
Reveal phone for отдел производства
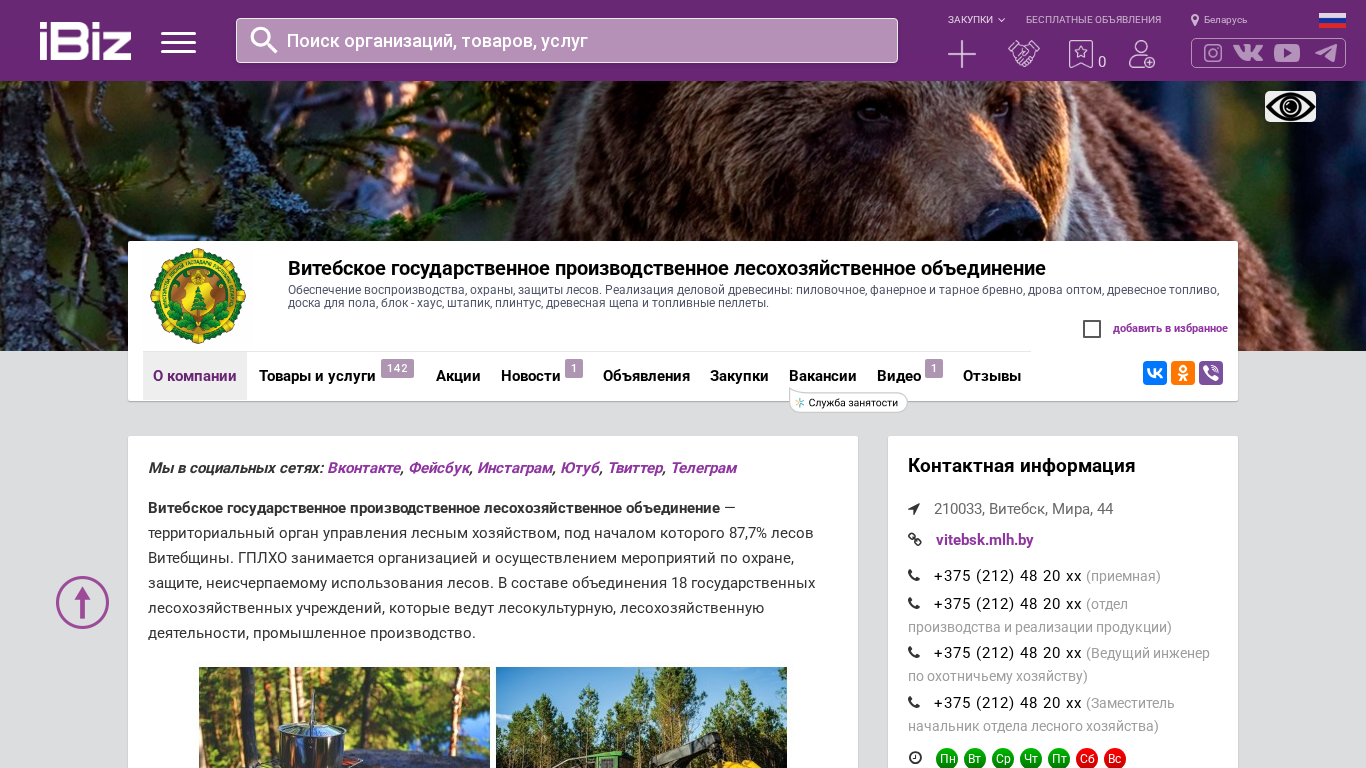(1008, 604)
